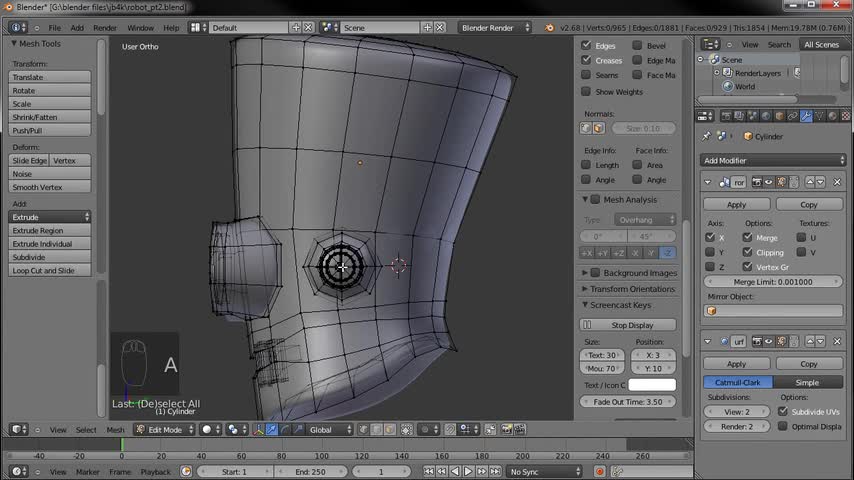Open the Render properties camera icon
Screen dimensions: 854x480
[x=725, y=116]
